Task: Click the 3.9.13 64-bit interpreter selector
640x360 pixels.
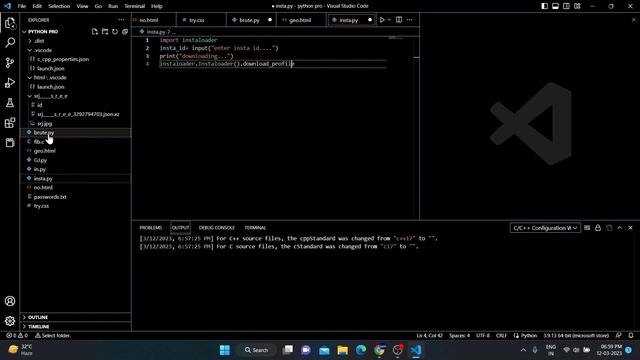Action: point(576,336)
